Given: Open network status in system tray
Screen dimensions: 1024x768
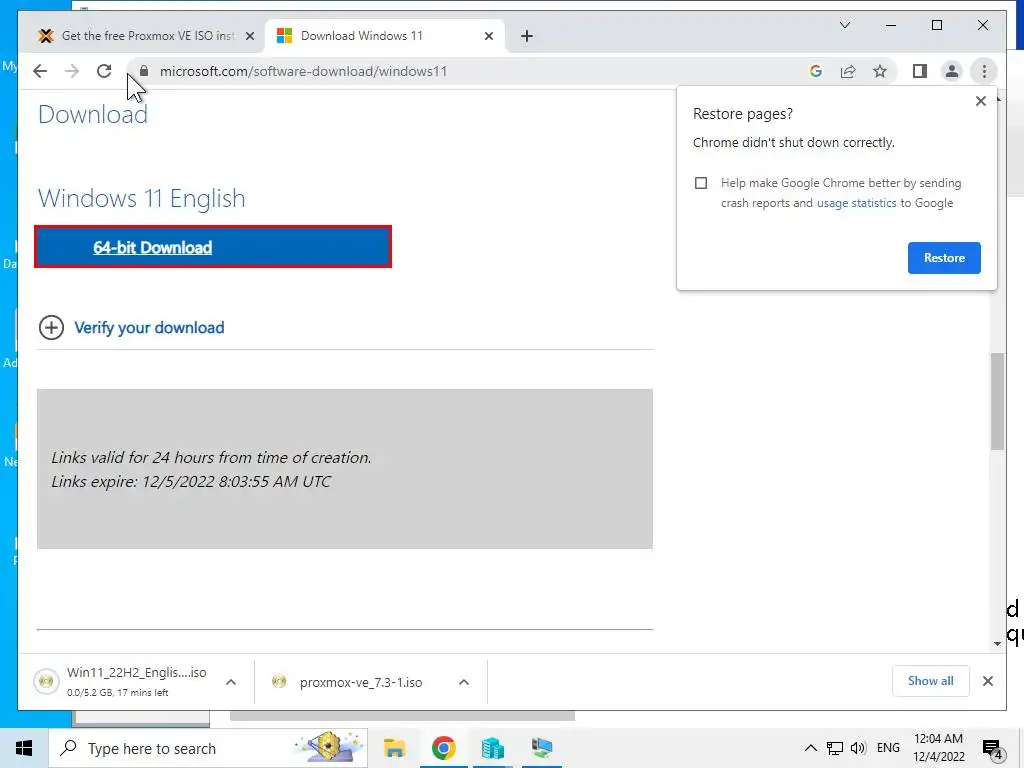Looking at the screenshot, I should tap(835, 748).
